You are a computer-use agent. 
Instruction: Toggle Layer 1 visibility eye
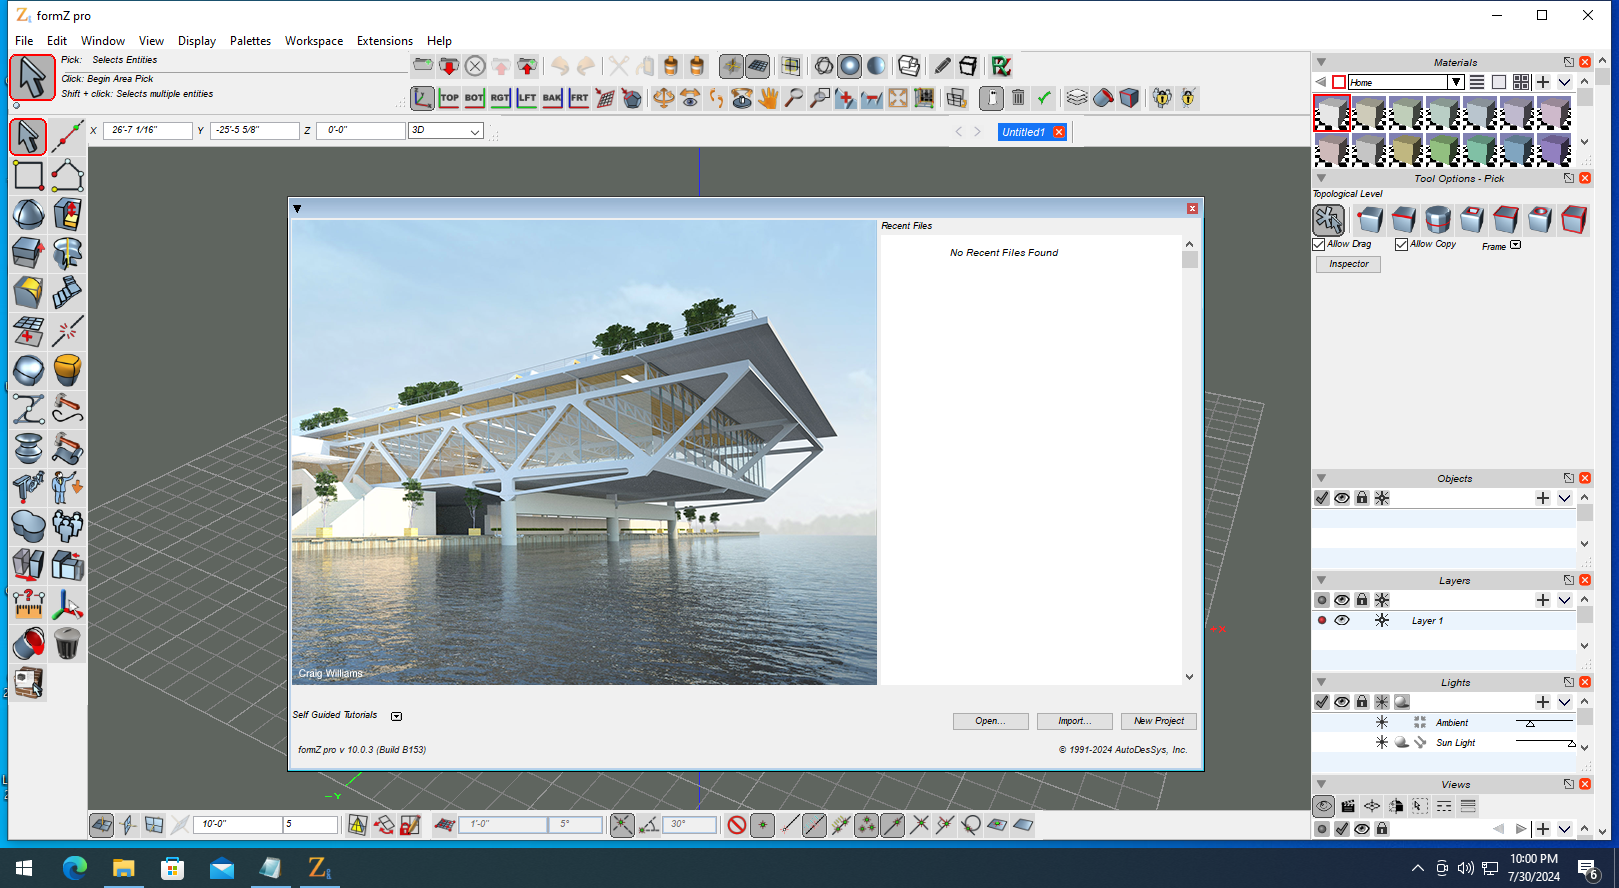[x=1342, y=621]
